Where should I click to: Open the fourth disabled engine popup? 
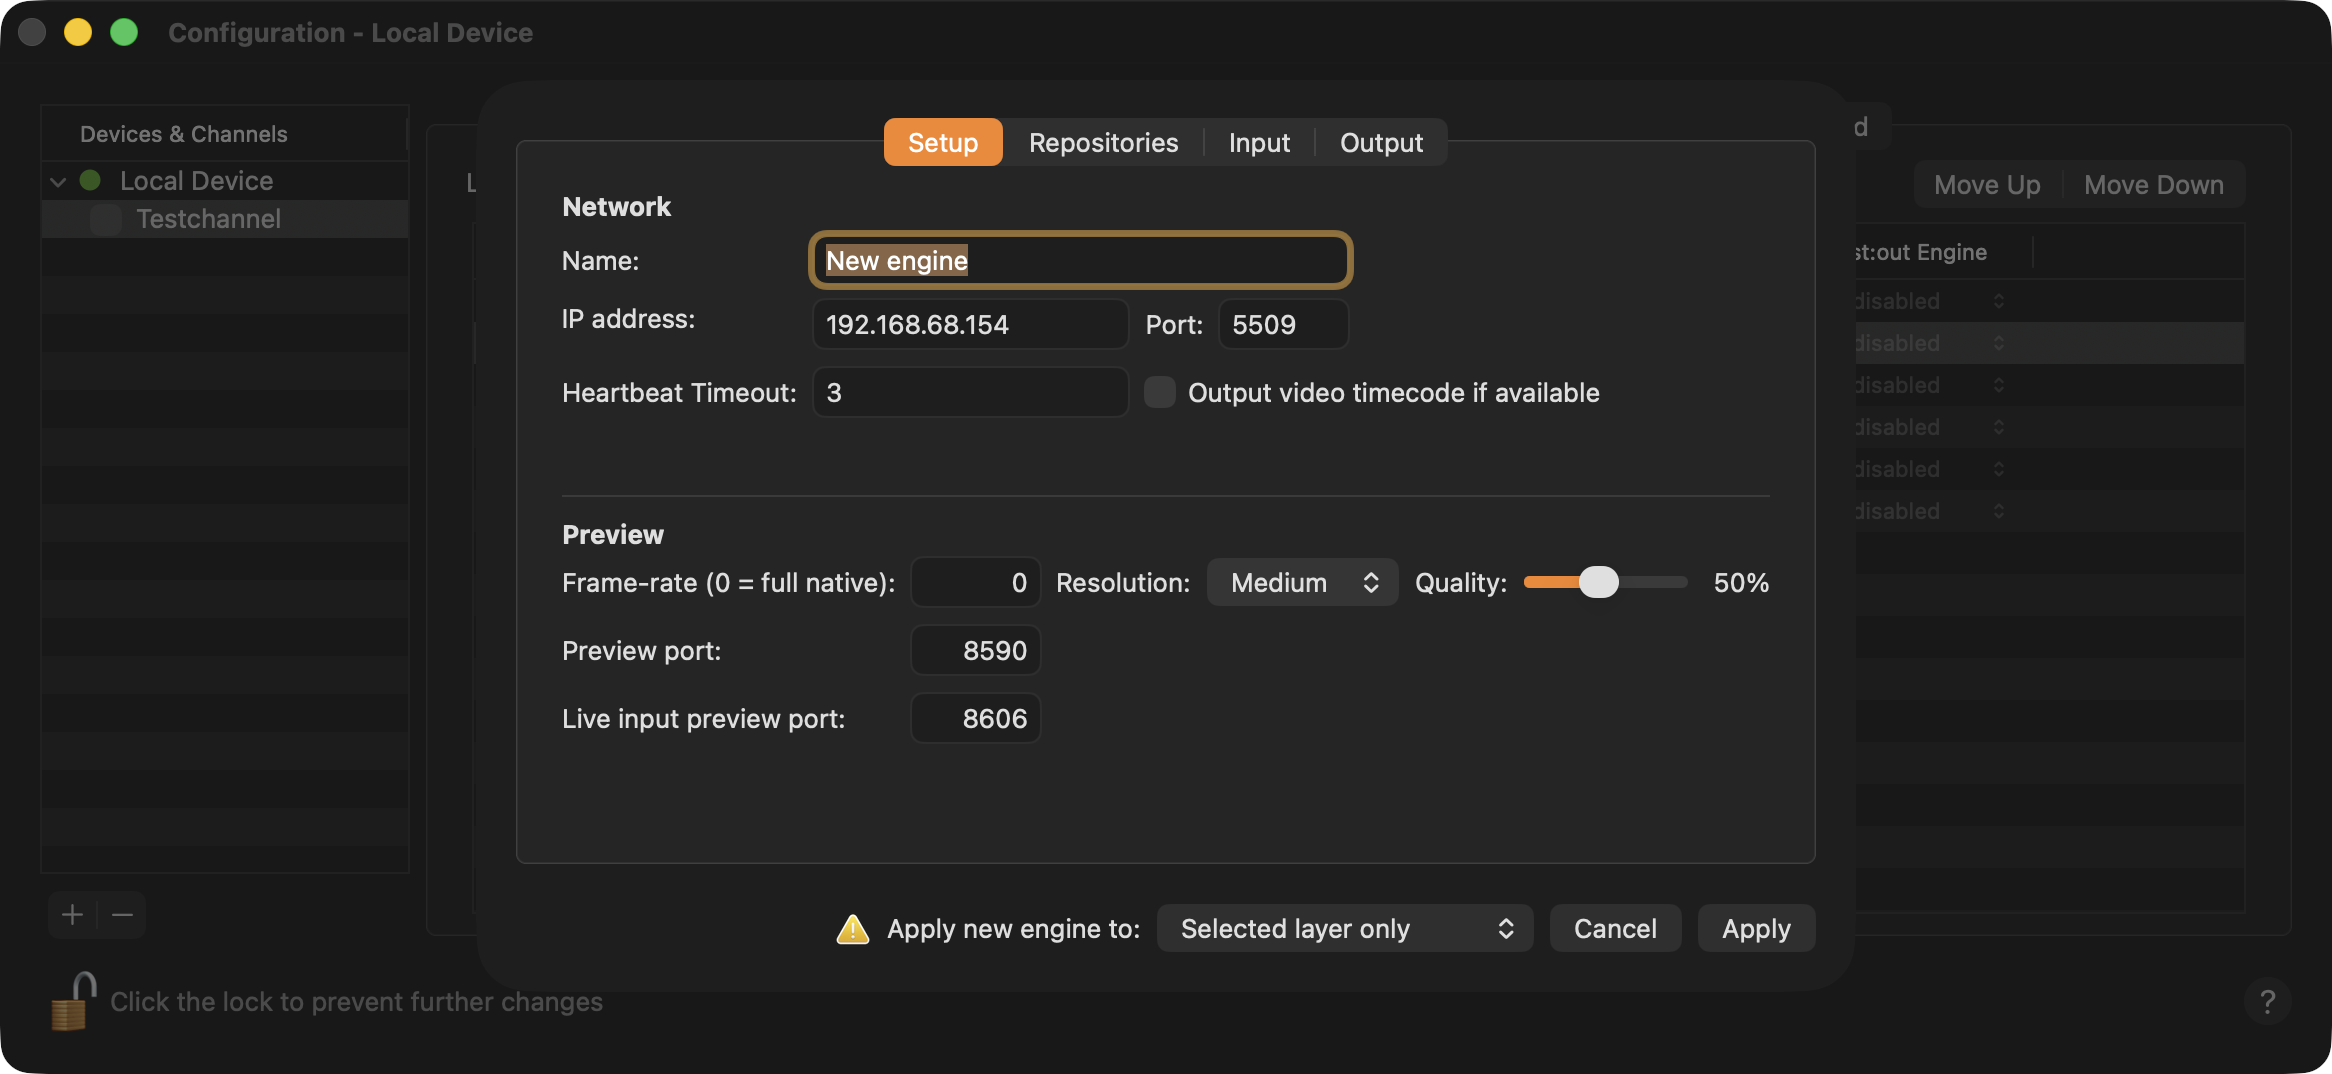click(x=1930, y=426)
